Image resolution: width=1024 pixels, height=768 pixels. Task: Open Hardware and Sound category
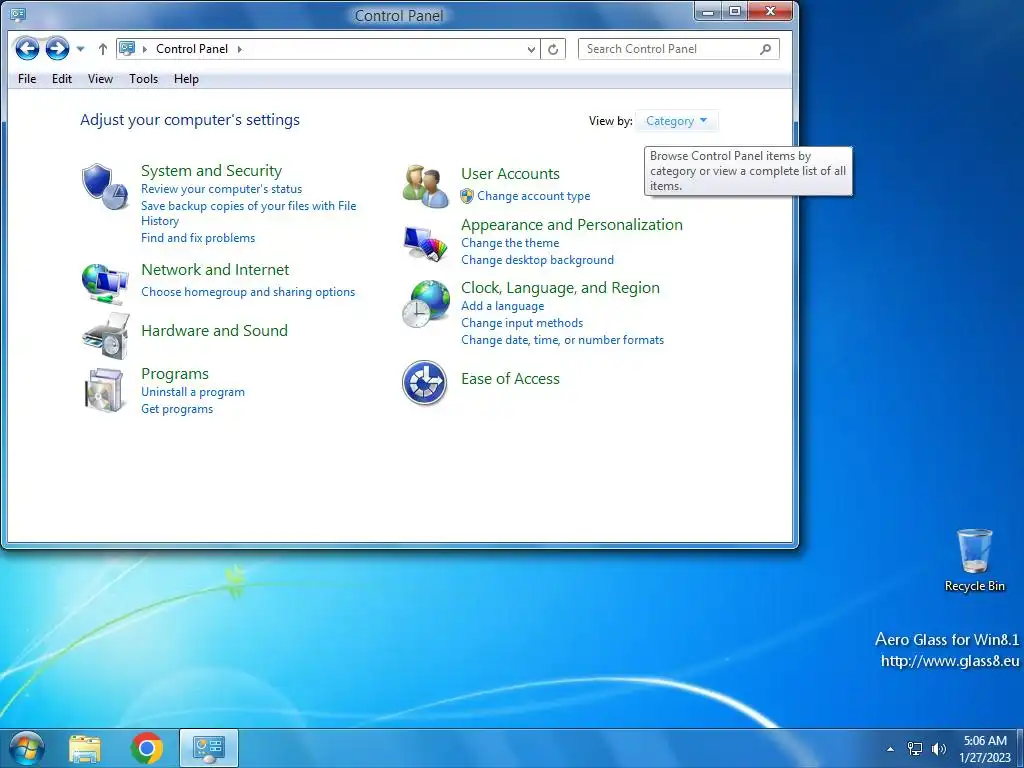pos(214,330)
